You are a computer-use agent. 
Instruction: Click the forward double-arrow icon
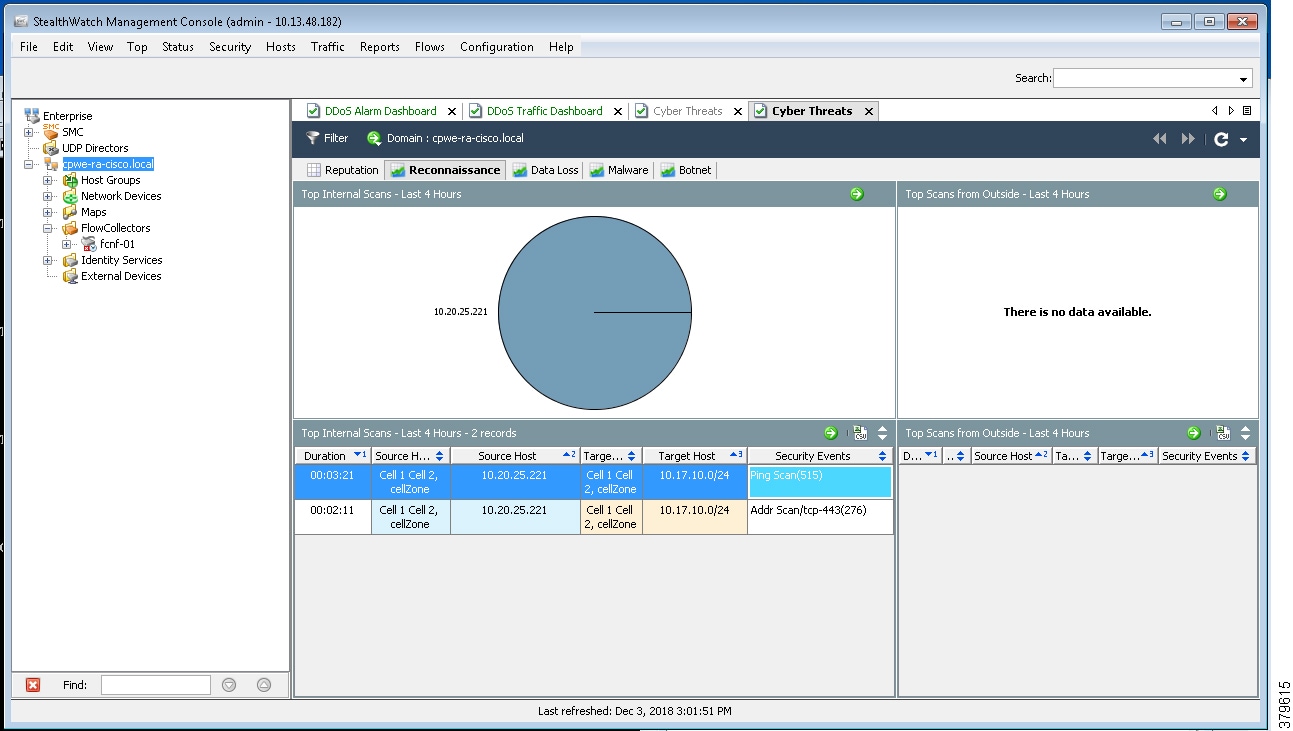click(x=1188, y=139)
